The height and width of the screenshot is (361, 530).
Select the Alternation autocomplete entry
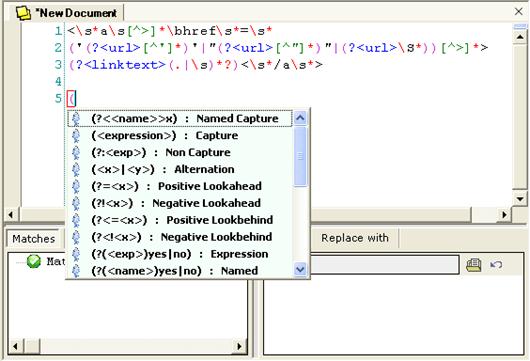click(180, 169)
